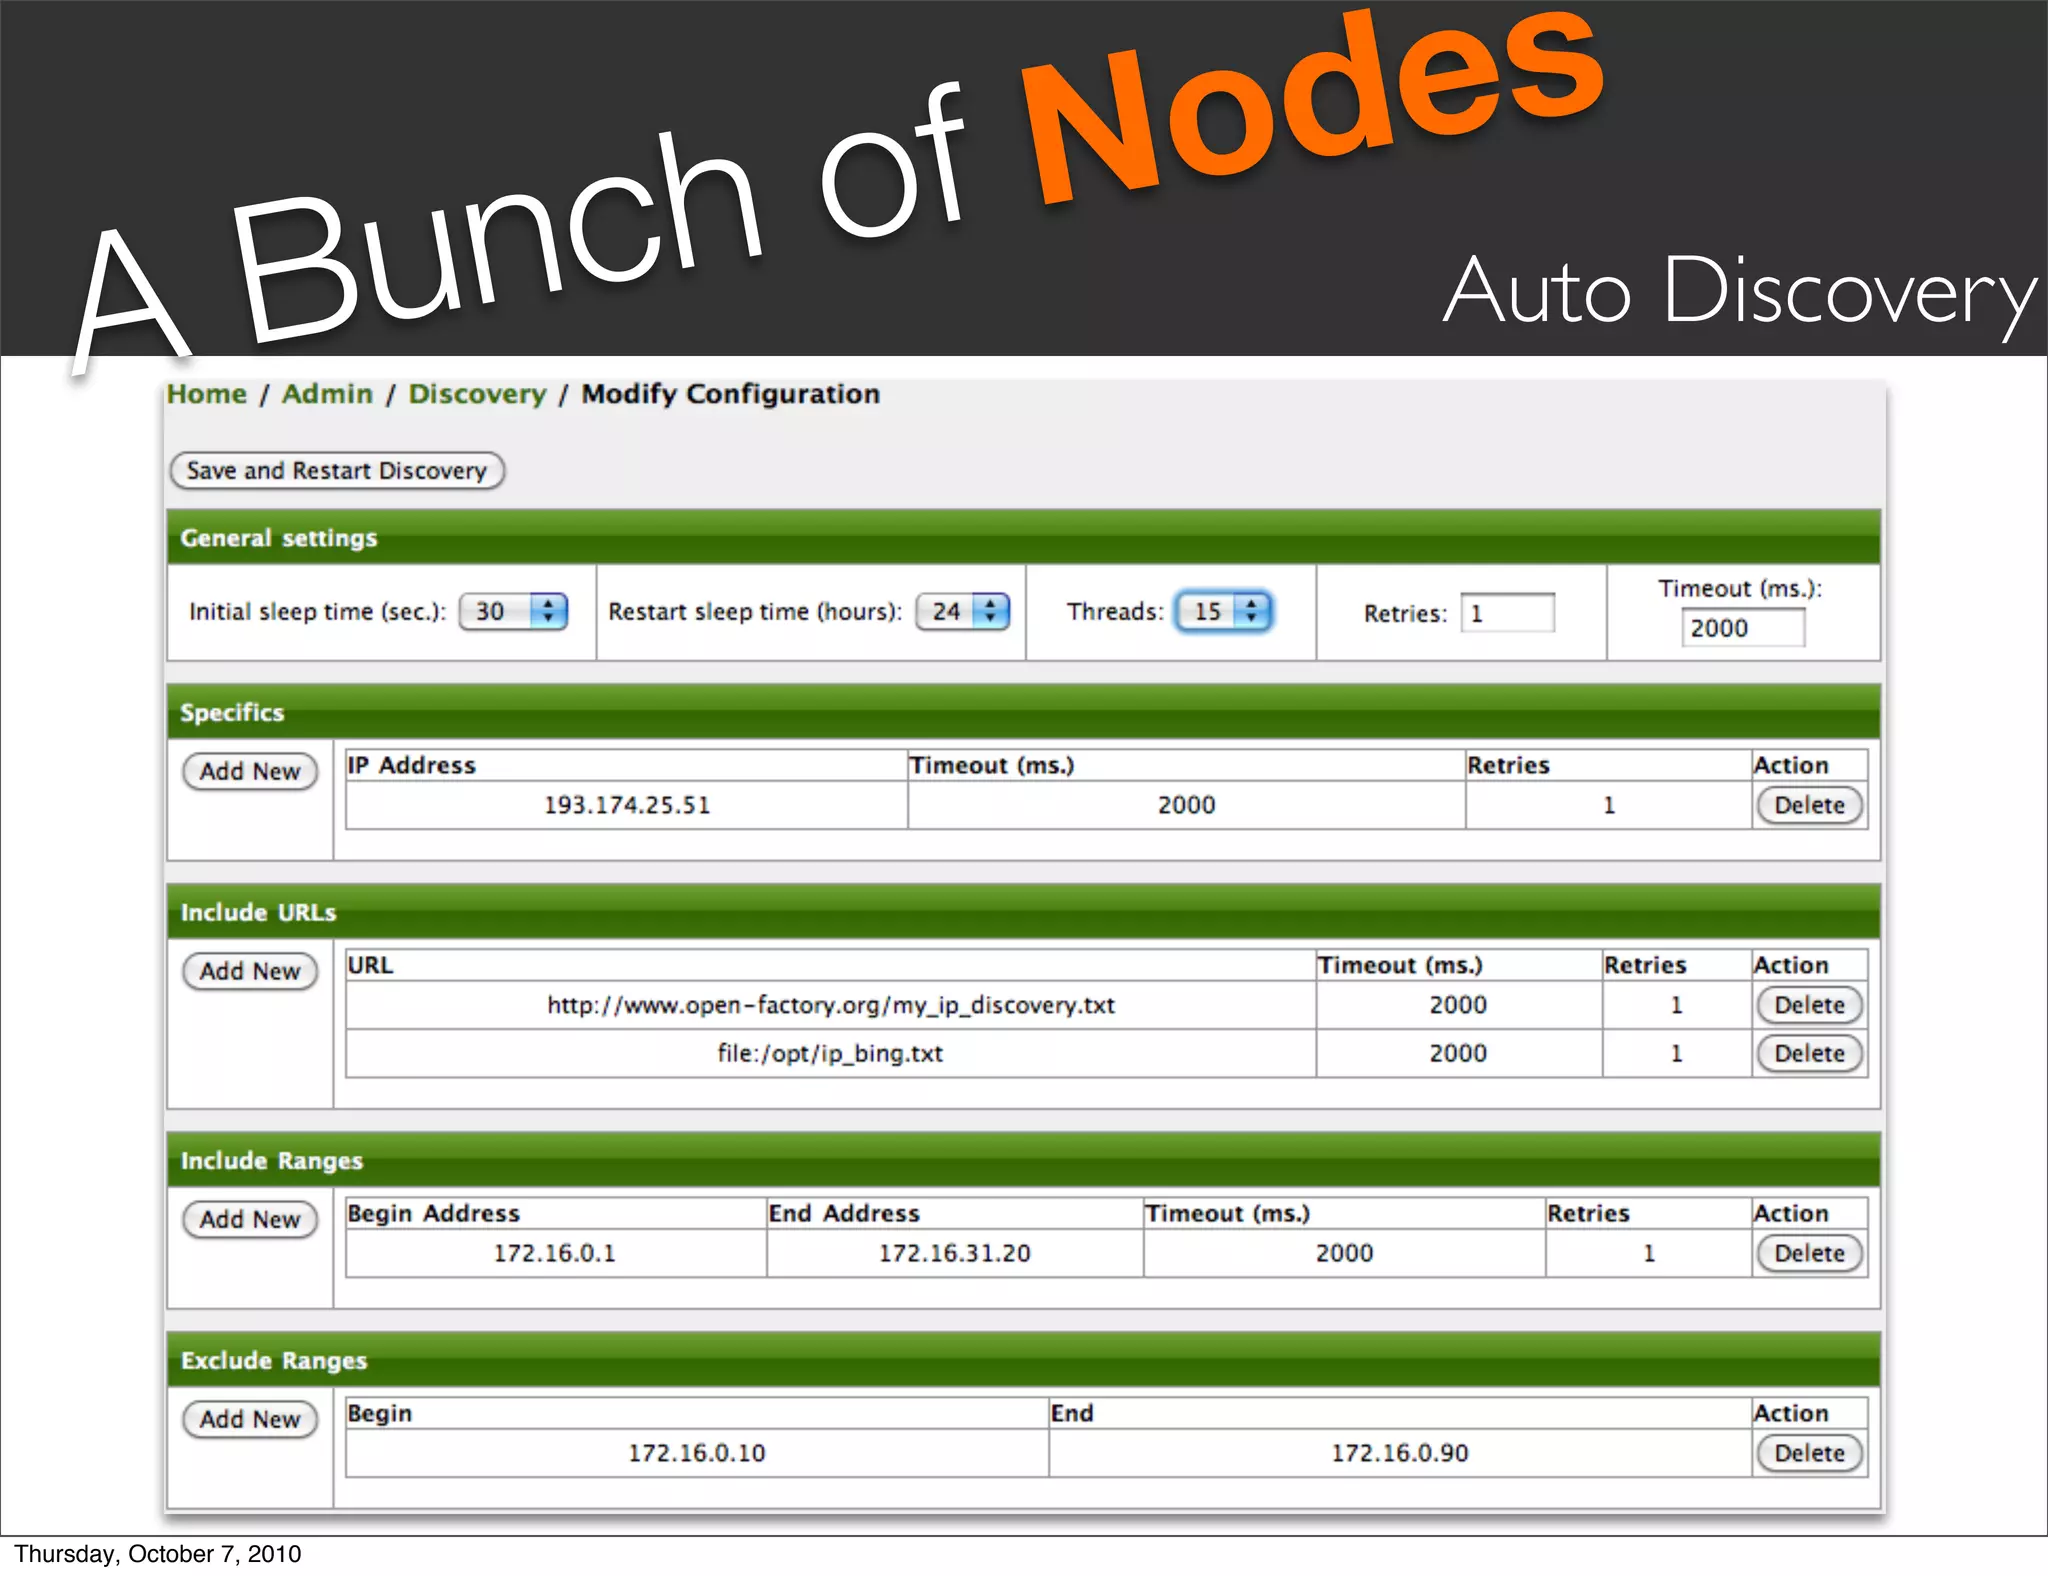2048x1576 pixels.
Task: Expand the Threads dropdown
Action: pyautogui.click(x=1224, y=612)
